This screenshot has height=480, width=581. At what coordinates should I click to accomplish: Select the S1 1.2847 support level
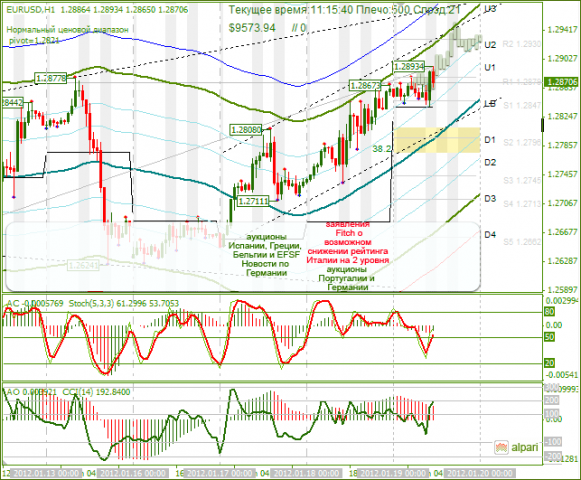click(522, 106)
